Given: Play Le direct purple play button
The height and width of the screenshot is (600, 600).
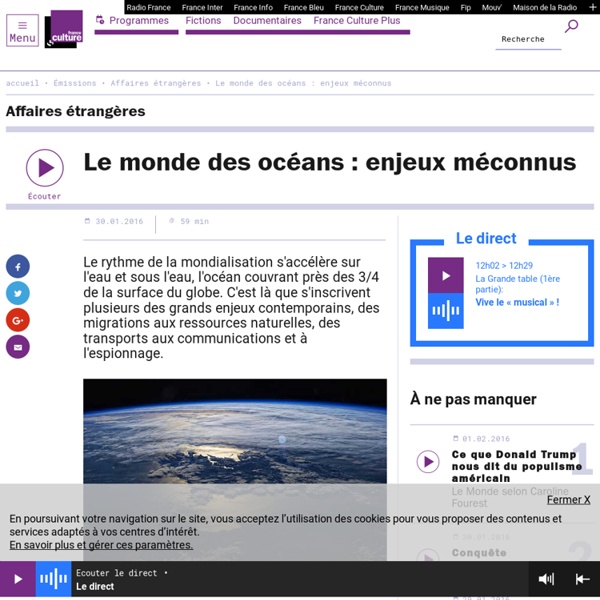Looking at the screenshot, I should click(445, 276).
